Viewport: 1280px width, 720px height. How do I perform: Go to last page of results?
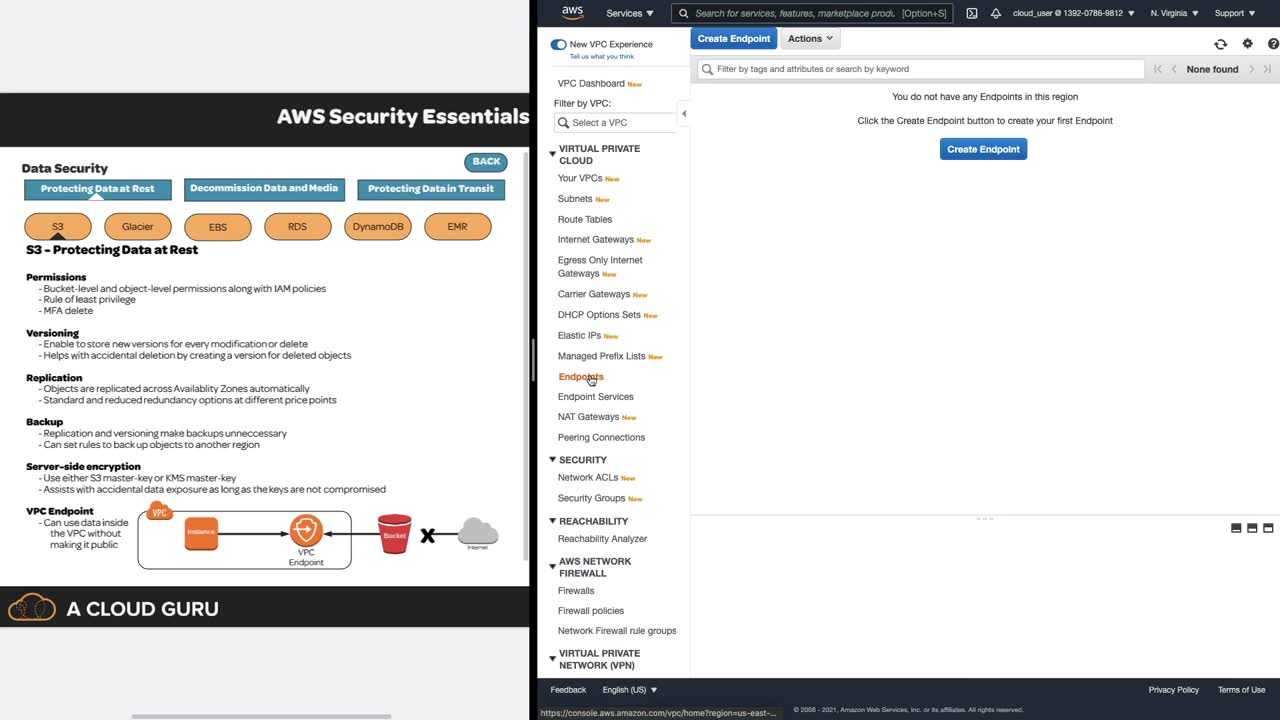(1267, 69)
